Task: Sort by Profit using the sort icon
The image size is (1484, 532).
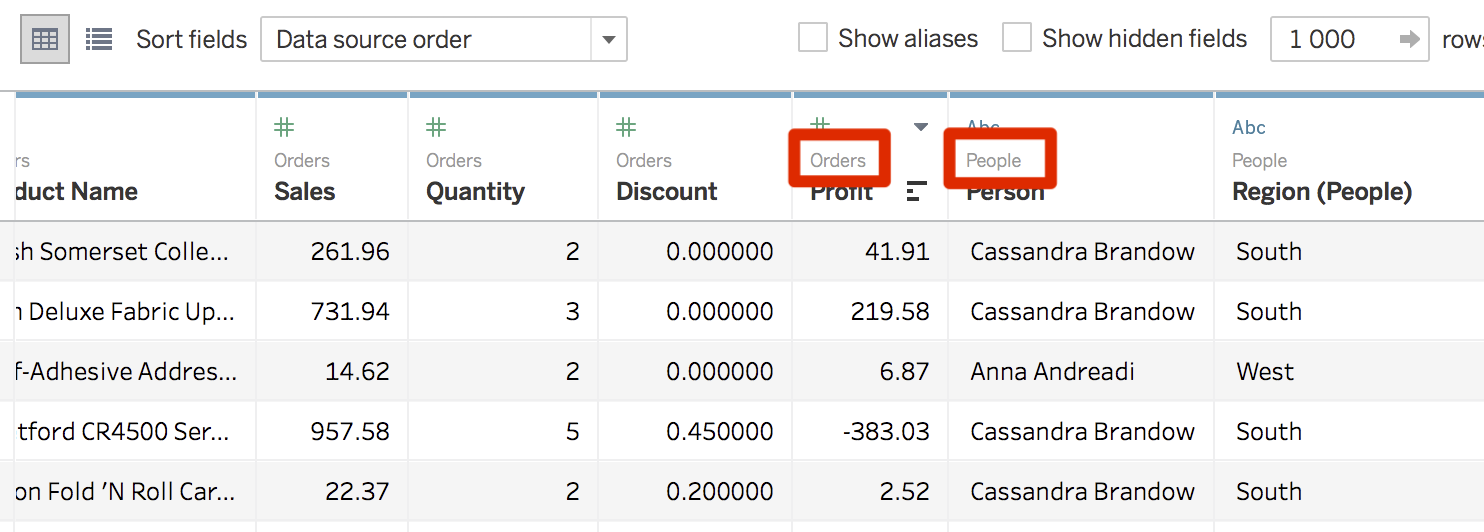Action: [x=916, y=191]
